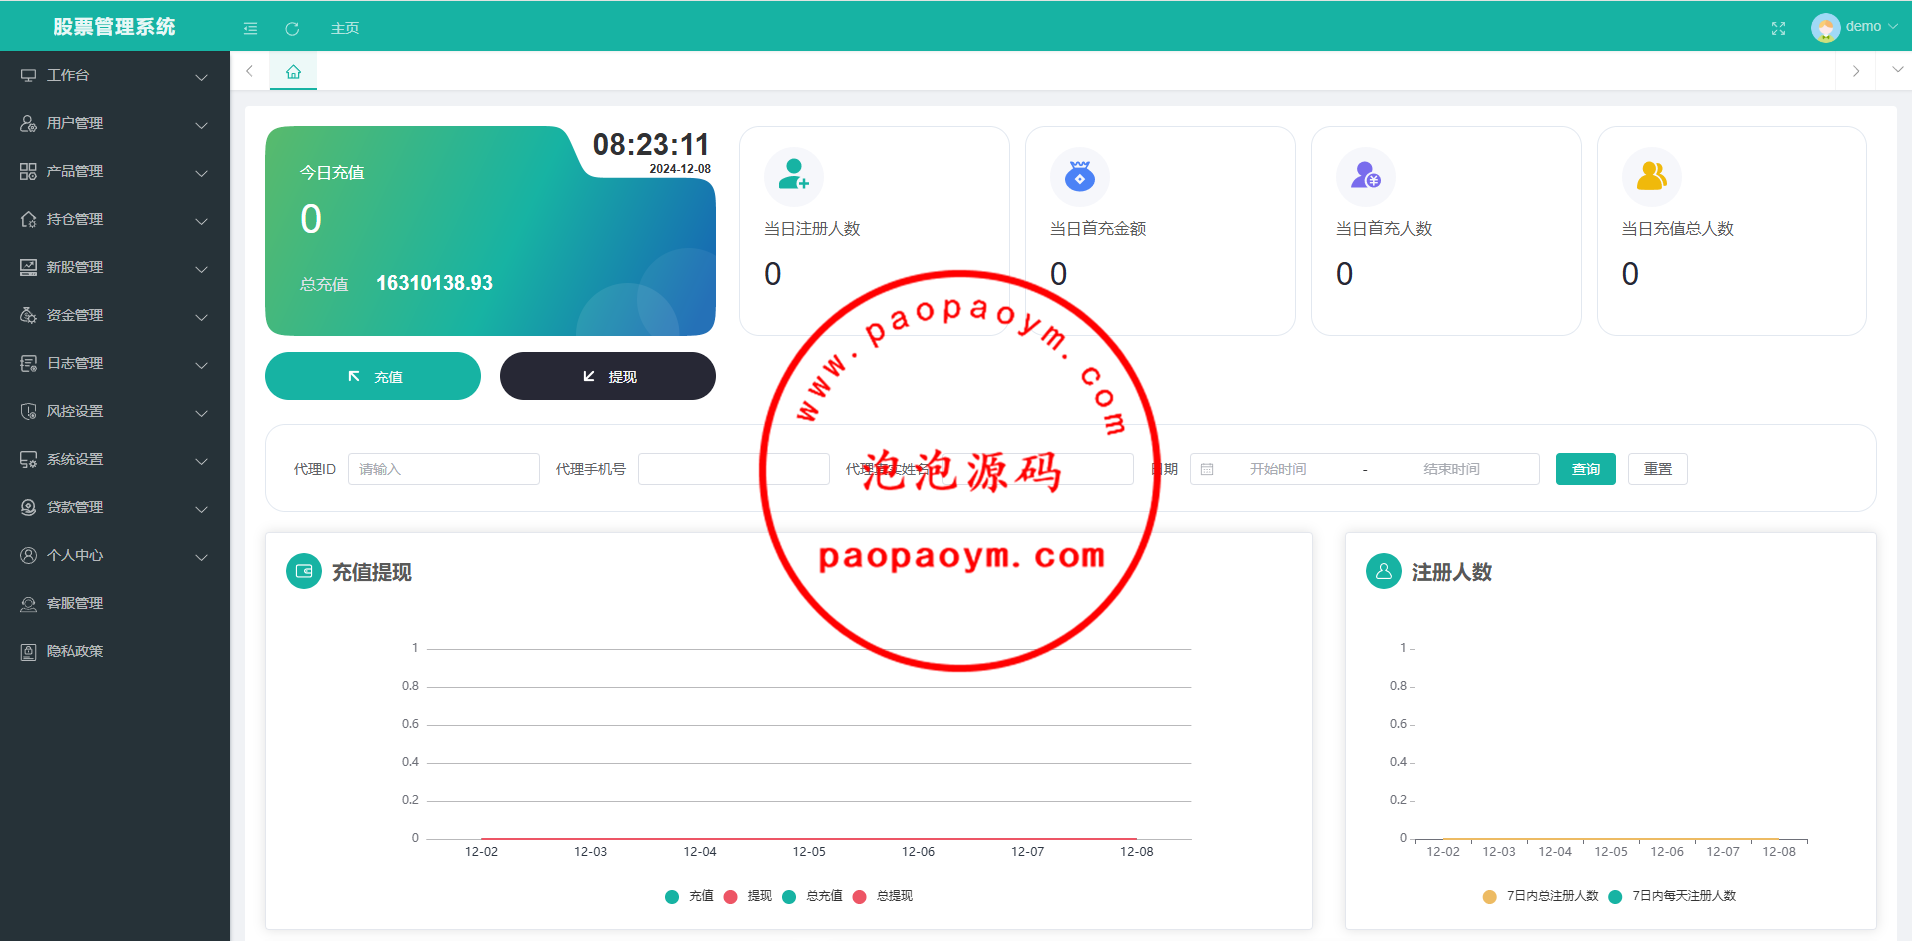This screenshot has height=941, width=1912.
Task: Expand the 日志管理 menu chevron
Action: (x=201, y=365)
